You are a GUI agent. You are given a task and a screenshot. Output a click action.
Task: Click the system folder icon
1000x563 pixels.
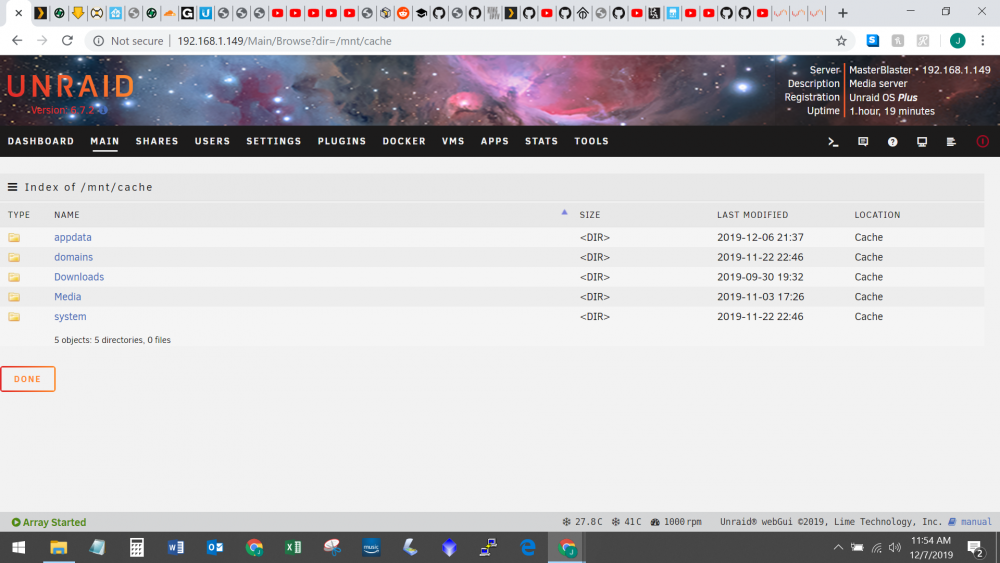coord(14,316)
